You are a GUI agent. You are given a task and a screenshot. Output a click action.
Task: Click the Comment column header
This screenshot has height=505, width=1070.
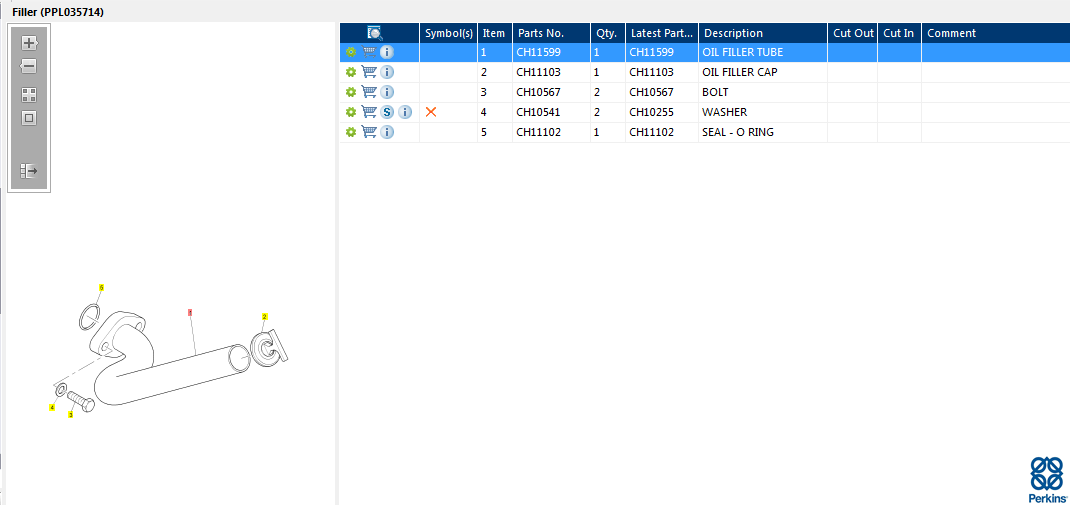(x=996, y=33)
